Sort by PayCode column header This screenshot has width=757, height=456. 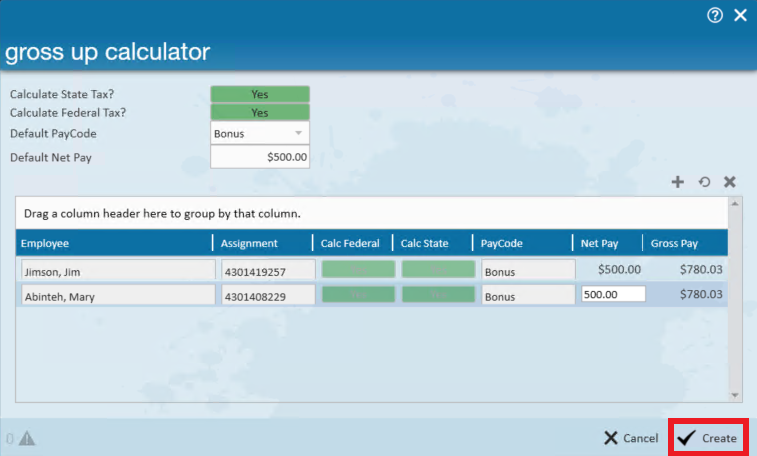coord(522,243)
